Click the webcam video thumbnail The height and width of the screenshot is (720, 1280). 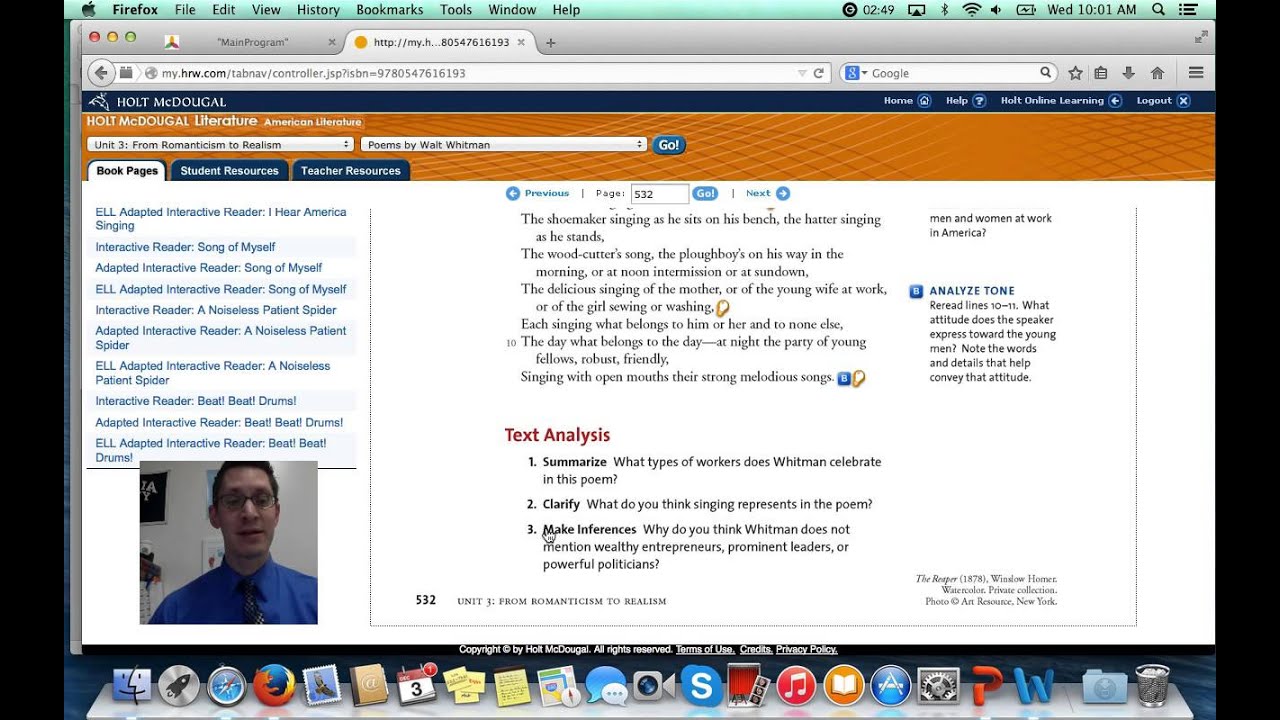pyautogui.click(x=228, y=542)
